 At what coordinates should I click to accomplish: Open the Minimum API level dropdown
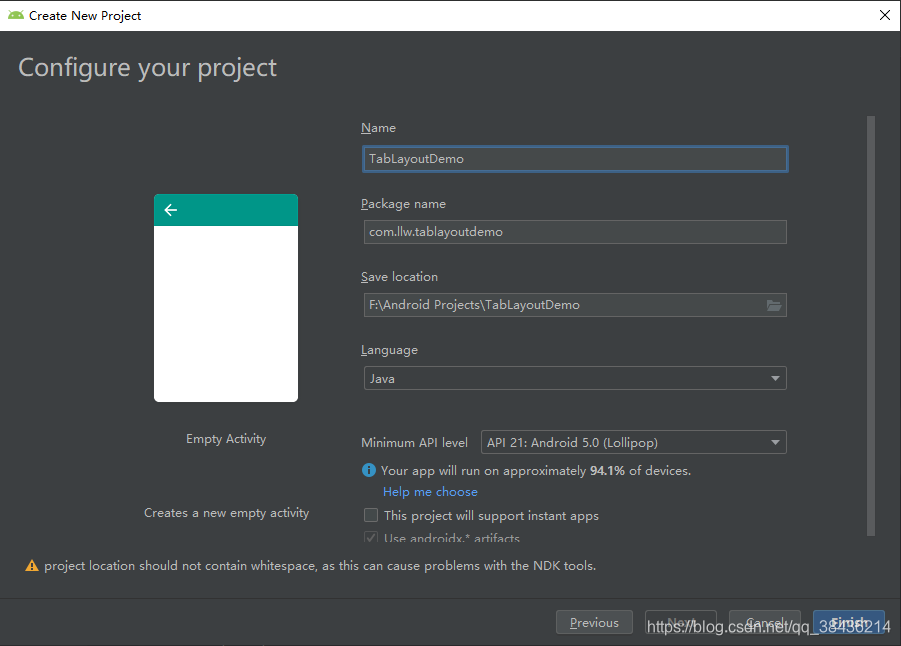[x=634, y=442]
